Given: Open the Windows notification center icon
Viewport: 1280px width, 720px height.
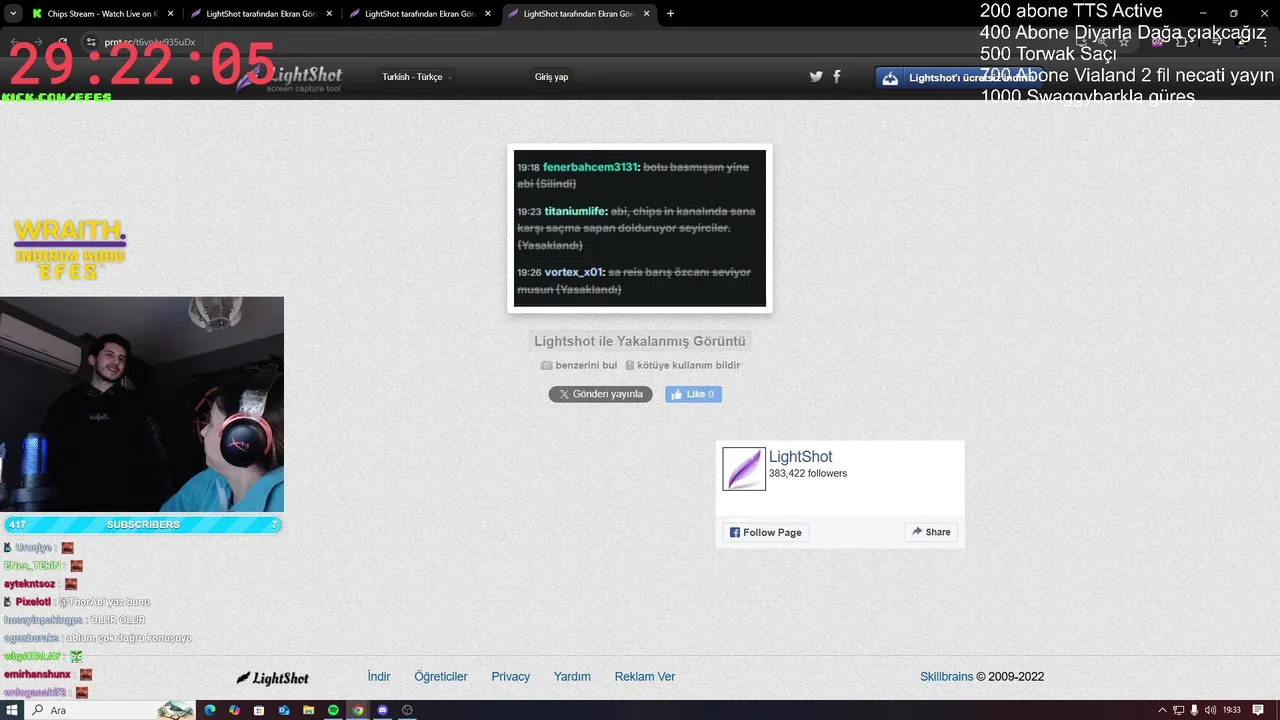Looking at the screenshot, I should click(1260, 710).
